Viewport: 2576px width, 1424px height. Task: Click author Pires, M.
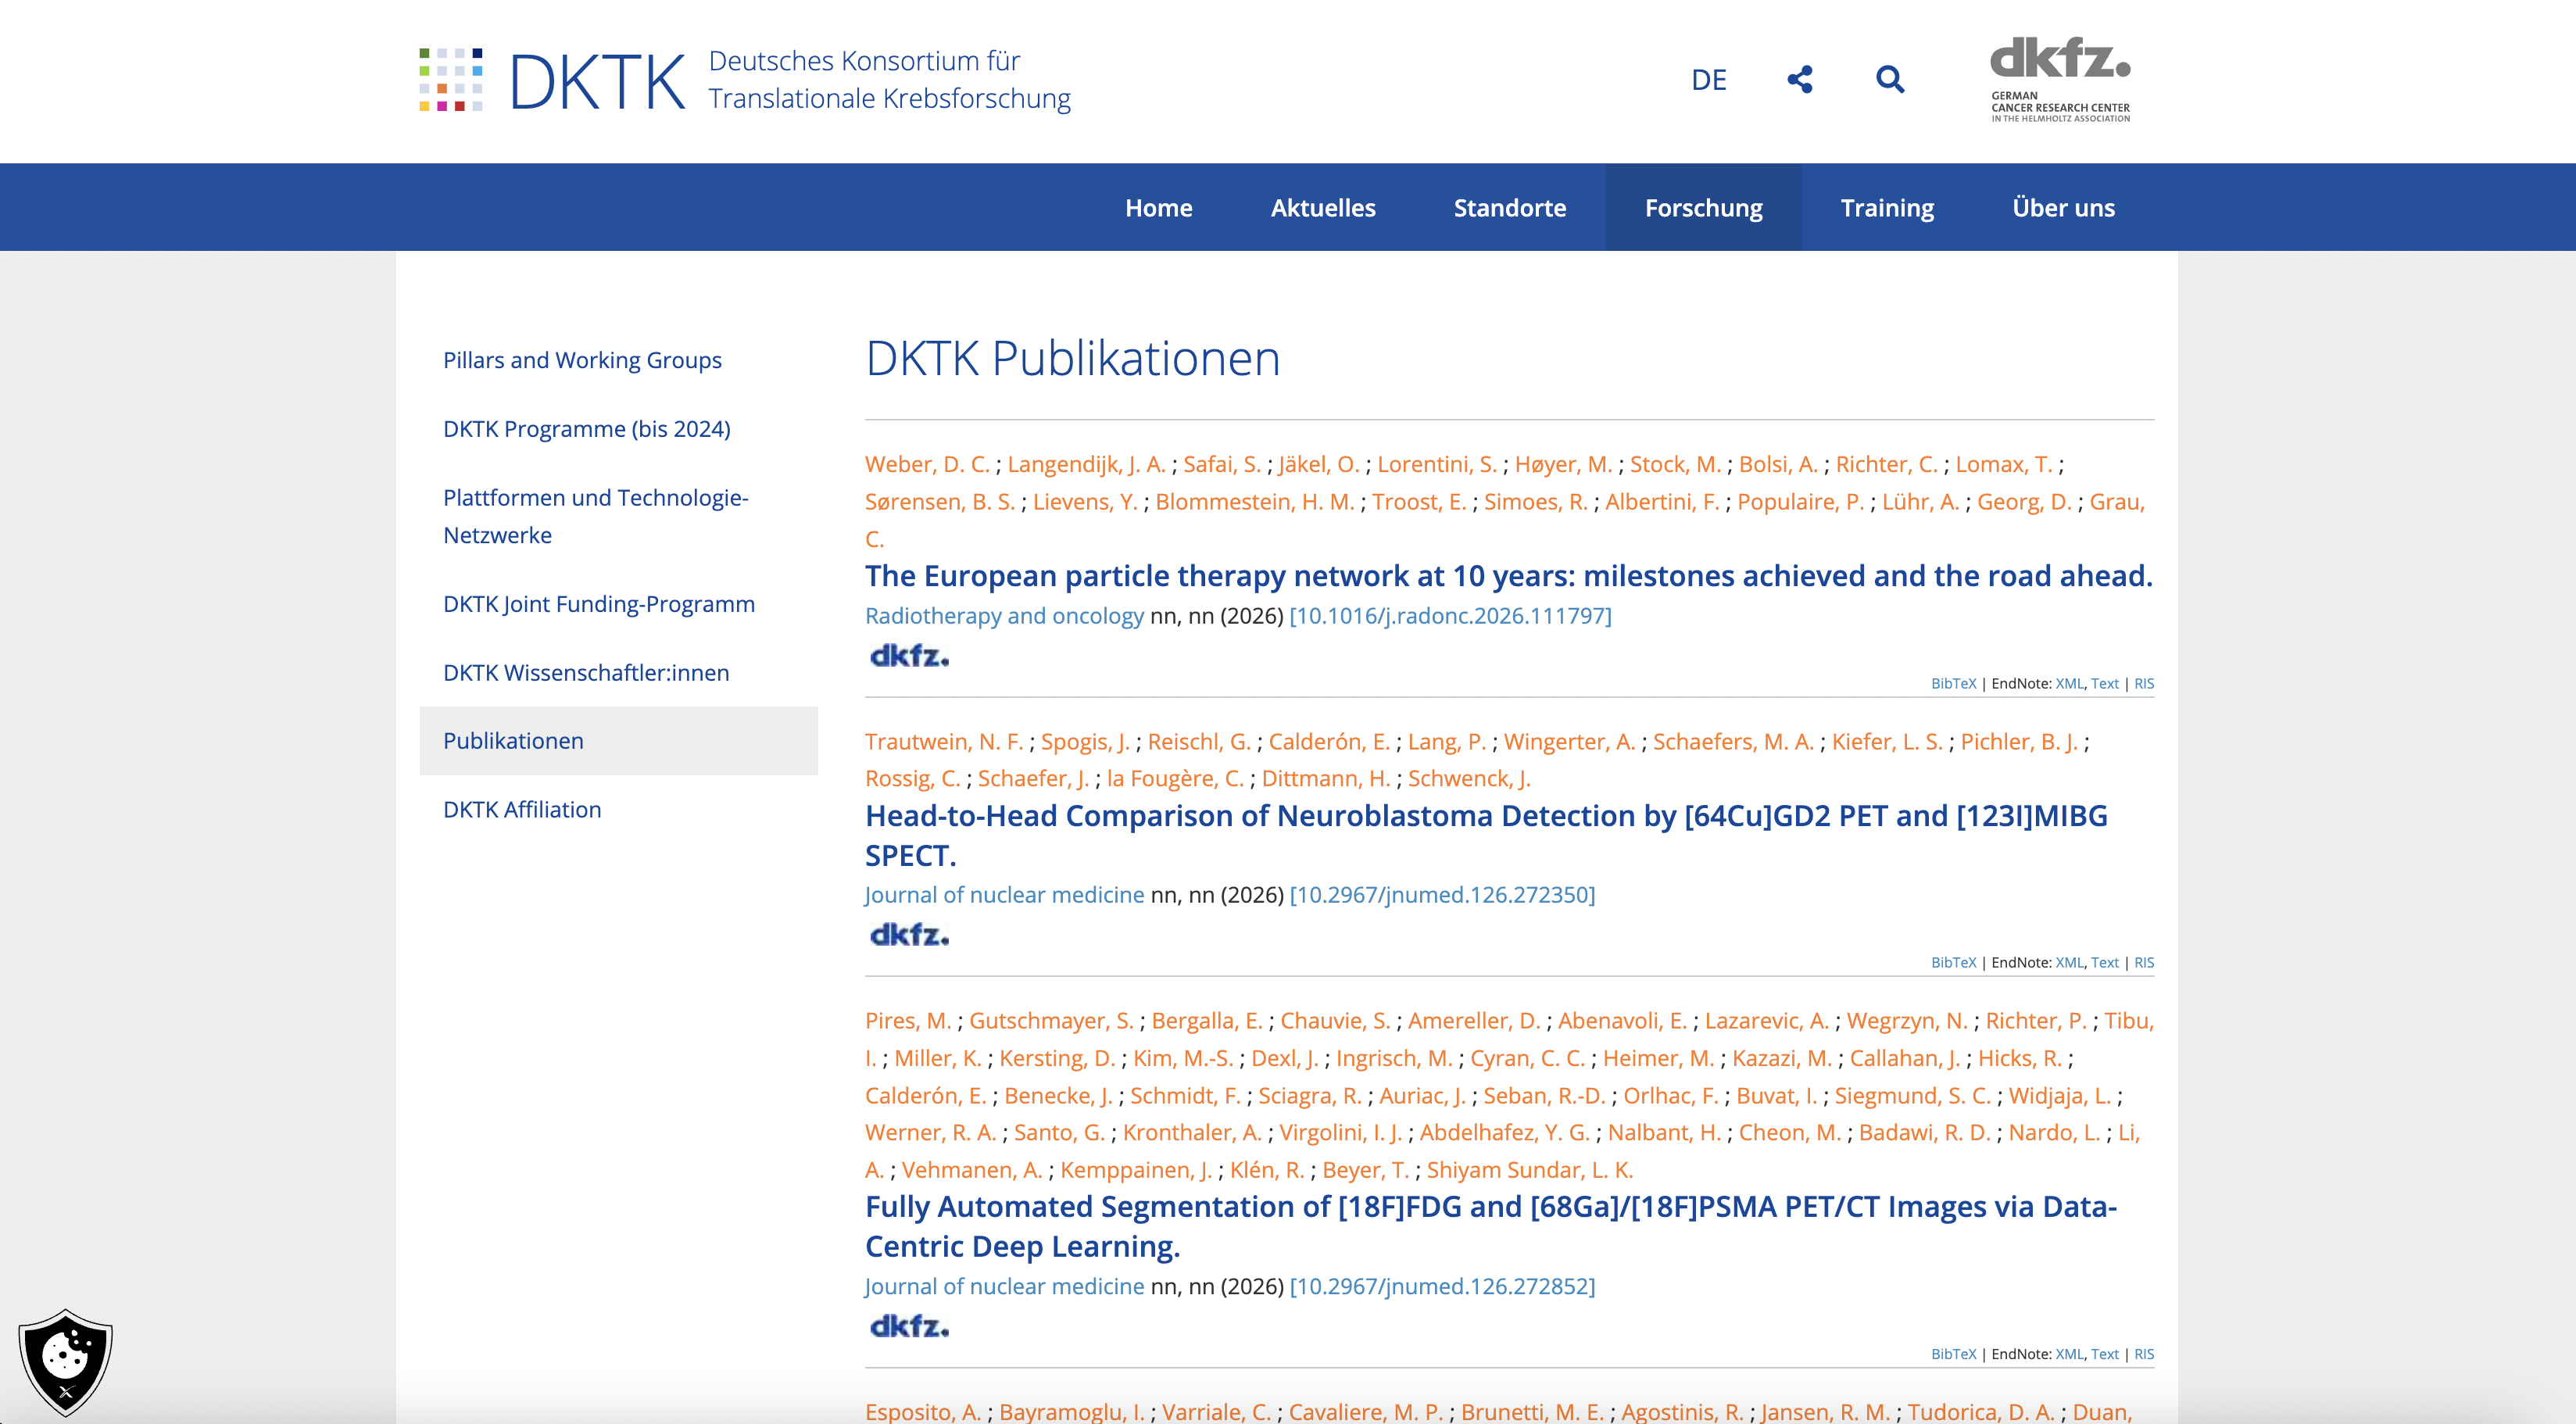[908, 1021]
